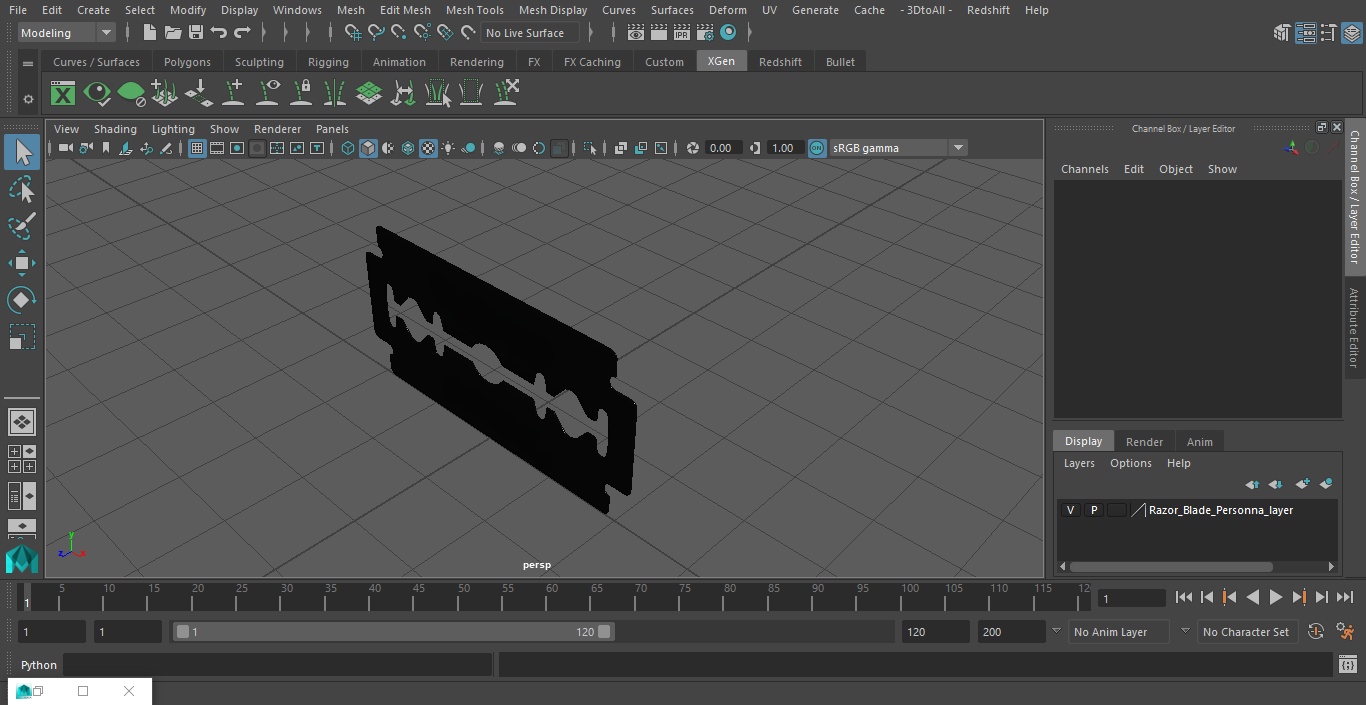Image resolution: width=1366 pixels, height=705 pixels.
Task: Switch to the Render layer tab
Action: [1144, 442]
